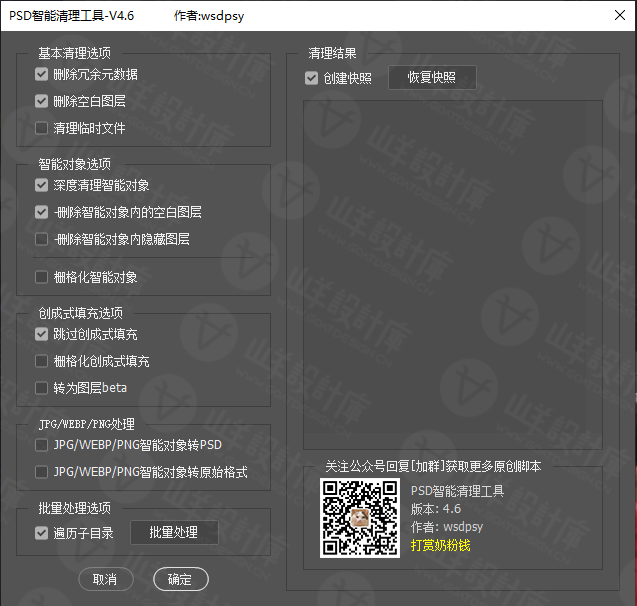Check JPG/WEBP/PNG智能对象转原始格式 option

[41, 472]
